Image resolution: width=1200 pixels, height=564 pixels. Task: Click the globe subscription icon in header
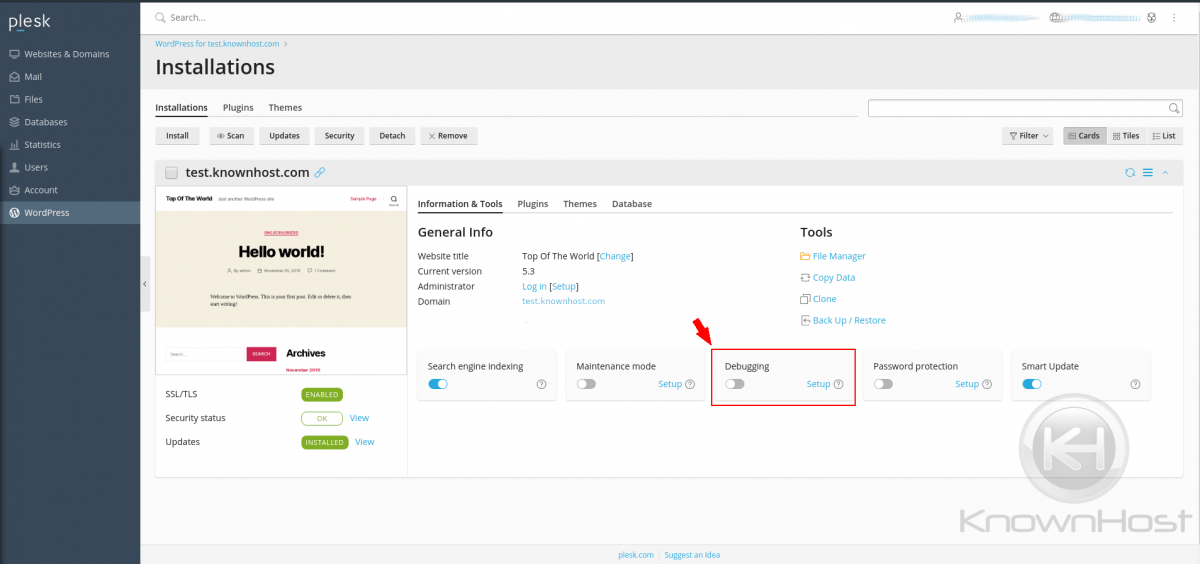point(1056,17)
